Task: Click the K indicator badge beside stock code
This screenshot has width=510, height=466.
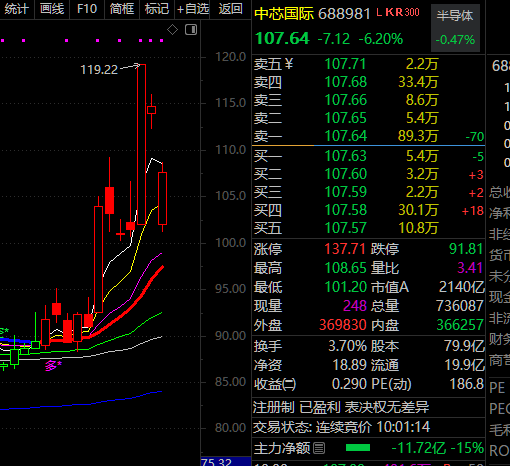Action: [390, 12]
